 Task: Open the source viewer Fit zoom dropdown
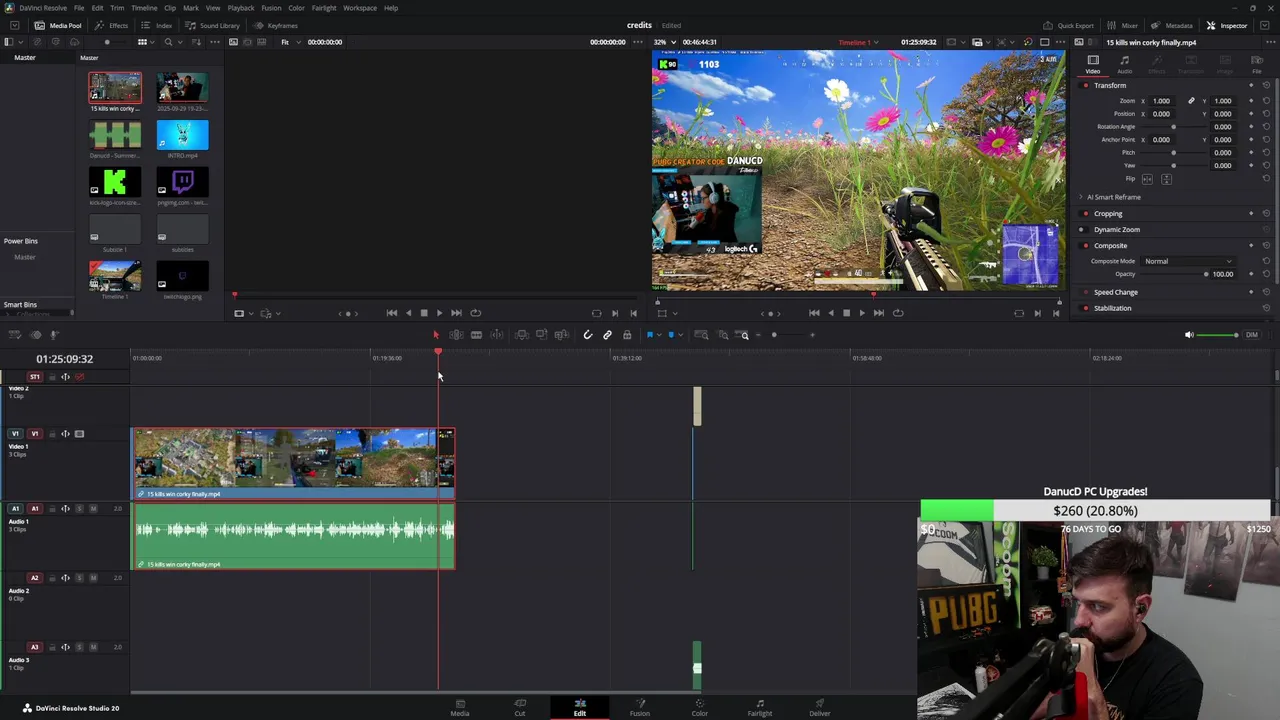click(x=289, y=42)
